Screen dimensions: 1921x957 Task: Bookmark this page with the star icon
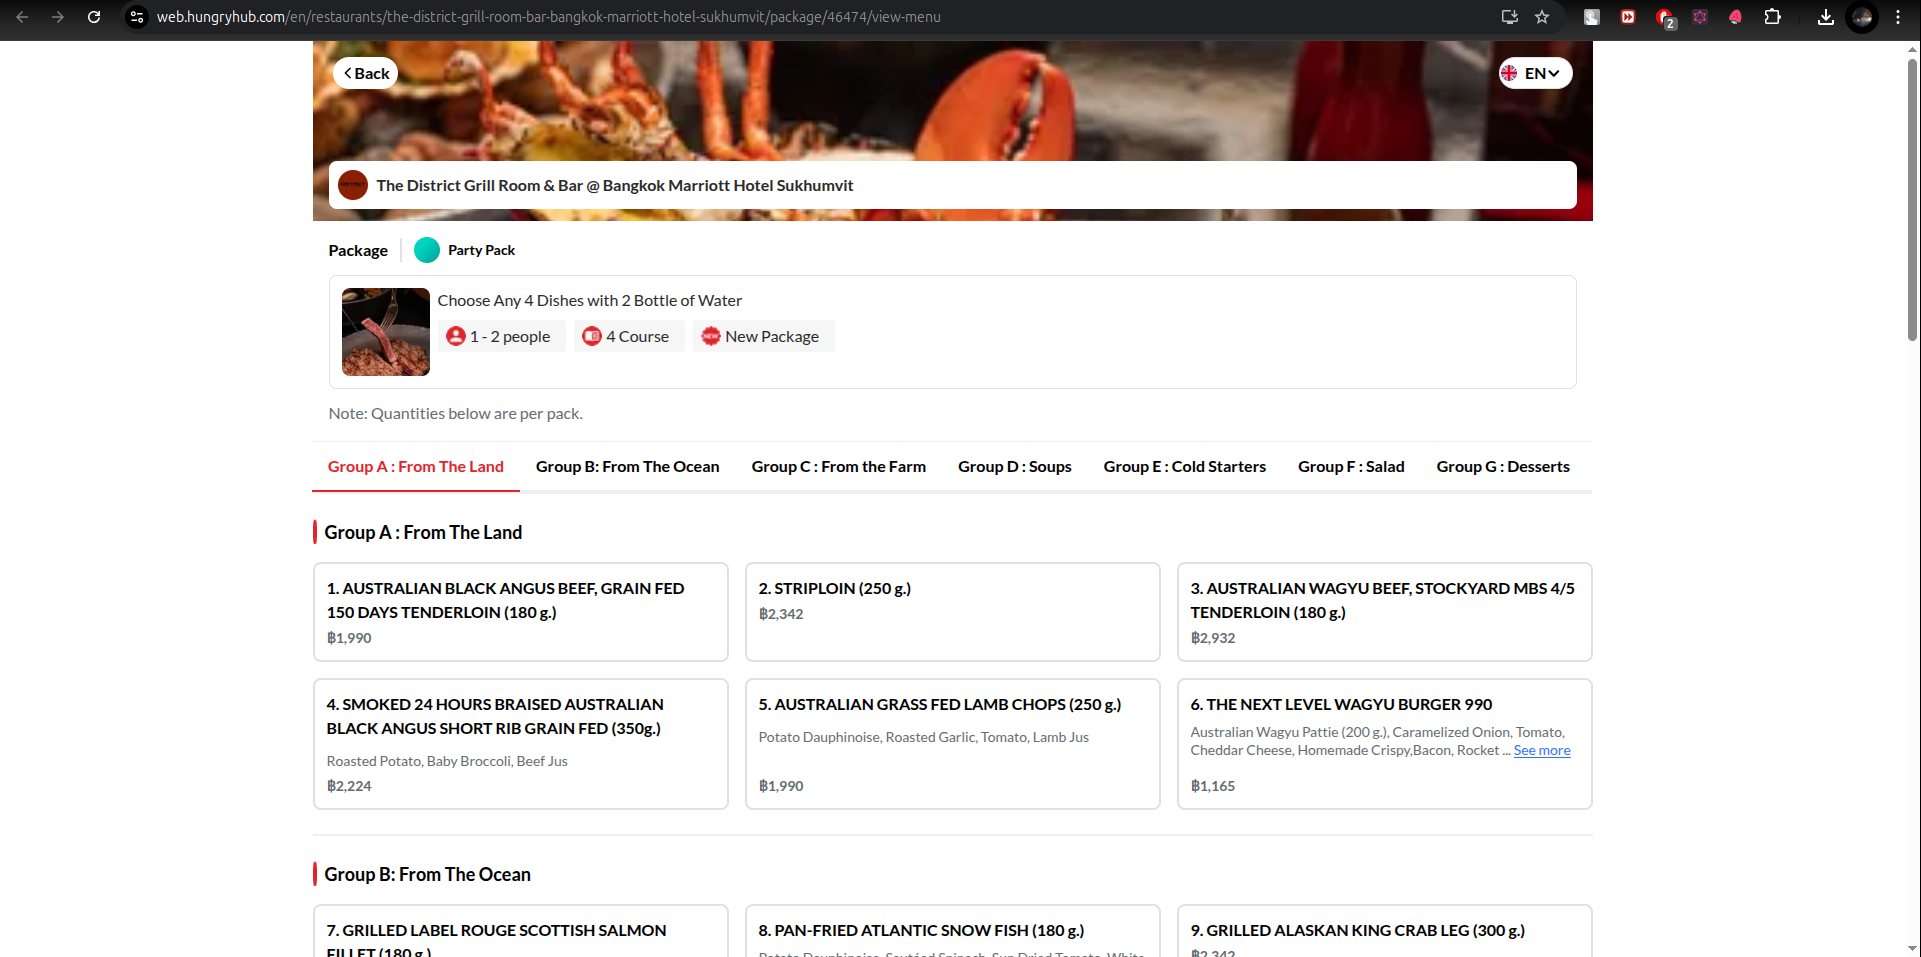1542,17
